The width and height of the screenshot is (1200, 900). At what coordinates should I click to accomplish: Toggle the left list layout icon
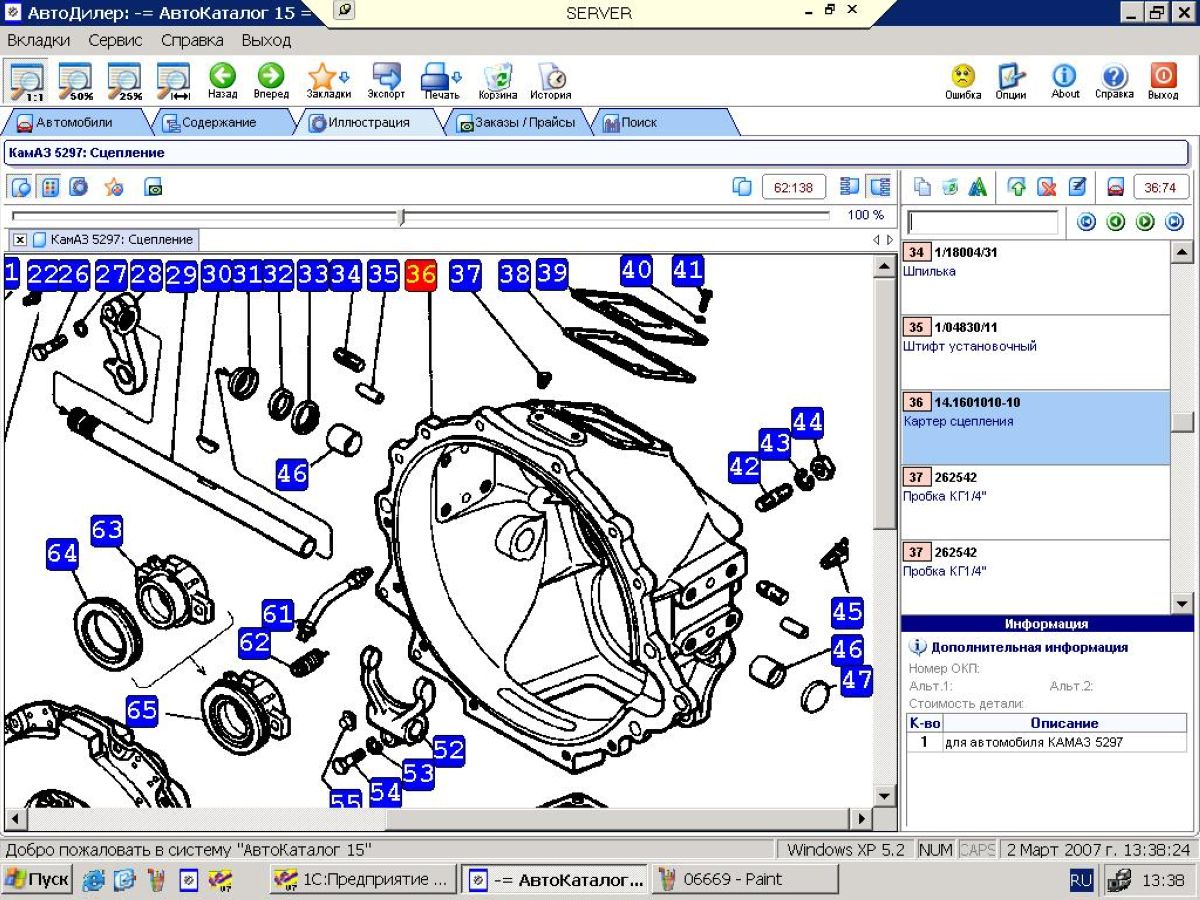pos(850,187)
